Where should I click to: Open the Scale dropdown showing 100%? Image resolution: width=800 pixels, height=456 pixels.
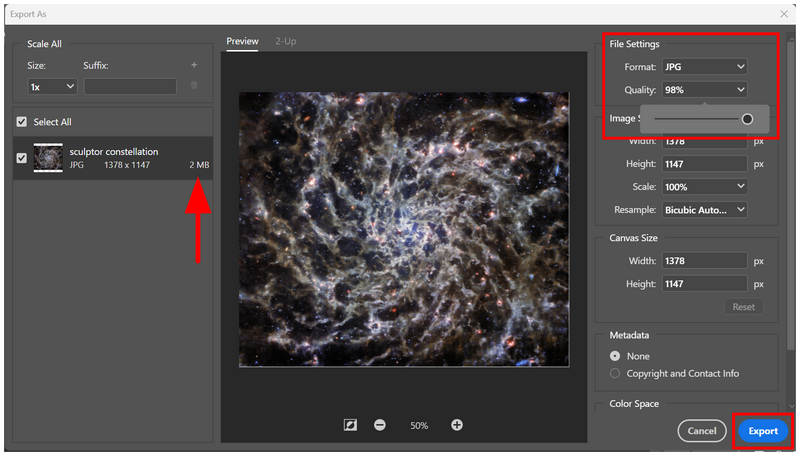(x=704, y=187)
